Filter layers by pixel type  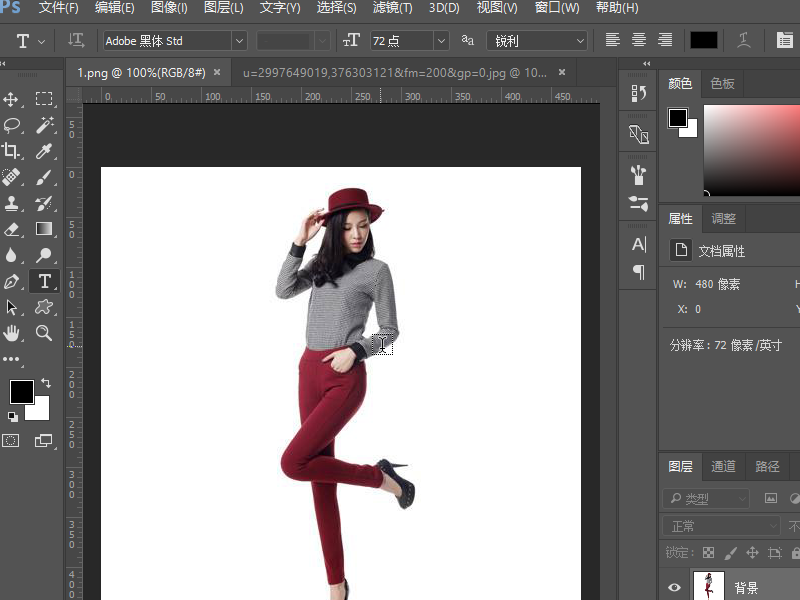[x=770, y=498]
